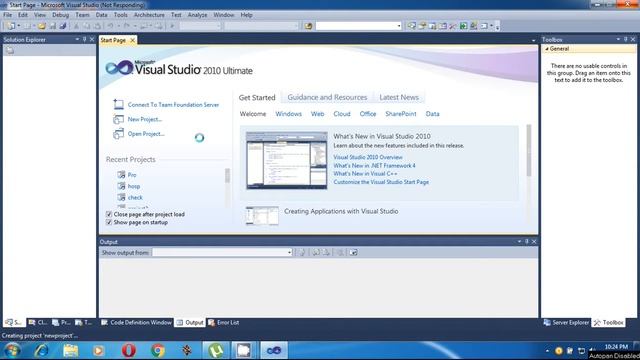Open the Show output from dropdown
640x360 pixels.
289,253
